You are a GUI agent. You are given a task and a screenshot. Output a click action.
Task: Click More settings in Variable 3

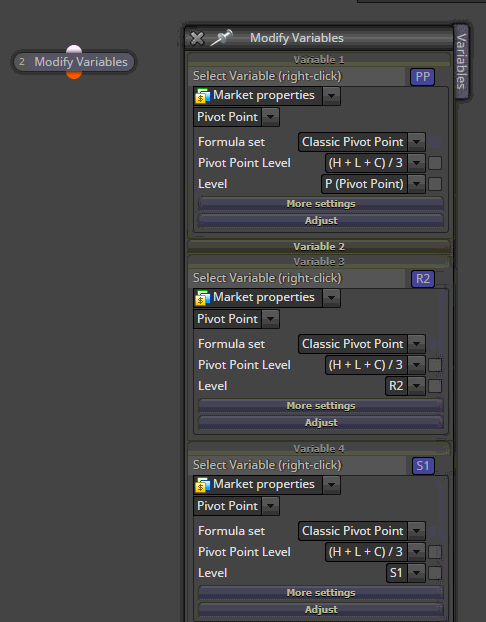coord(321,405)
